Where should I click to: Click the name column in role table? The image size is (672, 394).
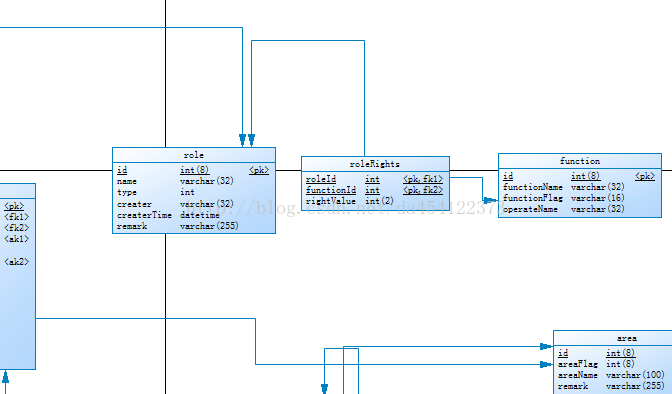[x=127, y=181]
